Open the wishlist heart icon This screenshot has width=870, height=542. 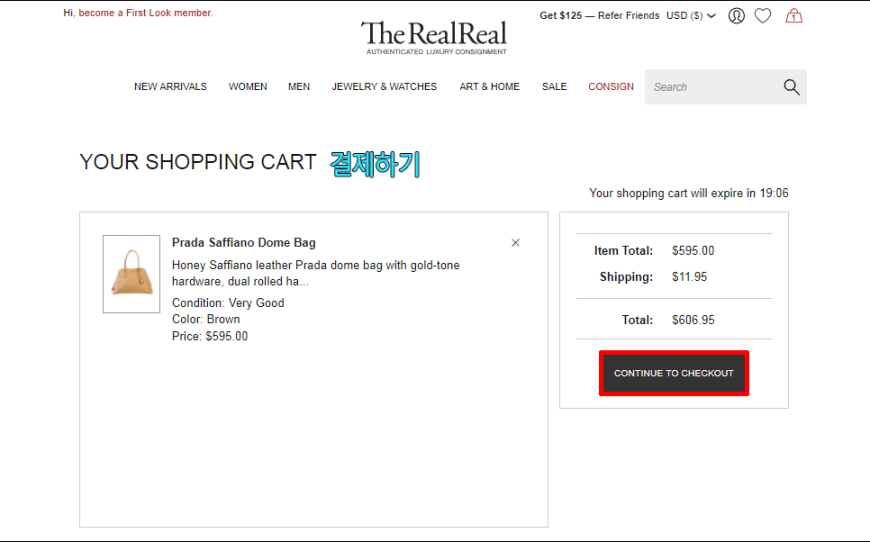pos(763,16)
